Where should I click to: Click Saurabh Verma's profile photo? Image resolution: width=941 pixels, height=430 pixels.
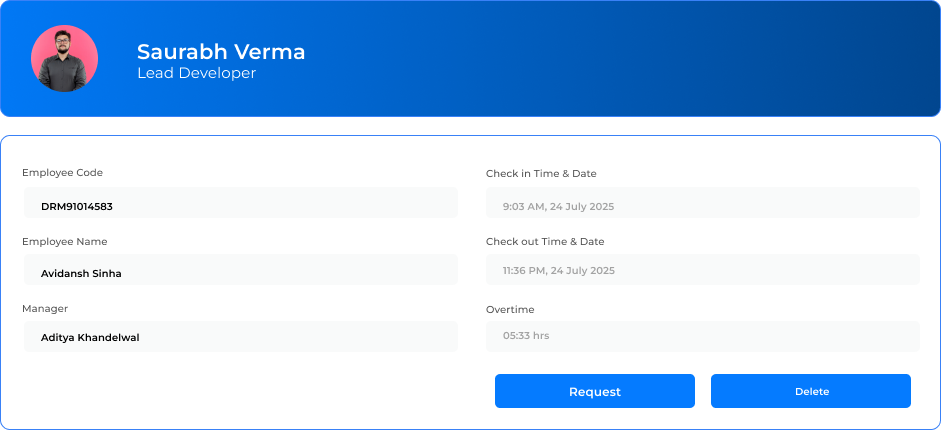point(65,59)
